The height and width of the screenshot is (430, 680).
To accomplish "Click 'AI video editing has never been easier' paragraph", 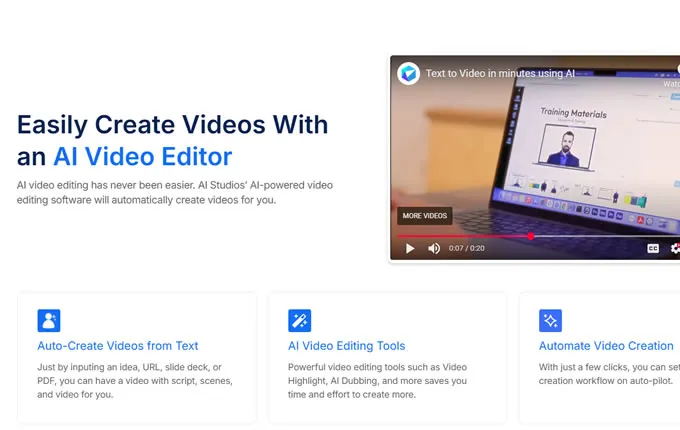I will pos(175,192).
